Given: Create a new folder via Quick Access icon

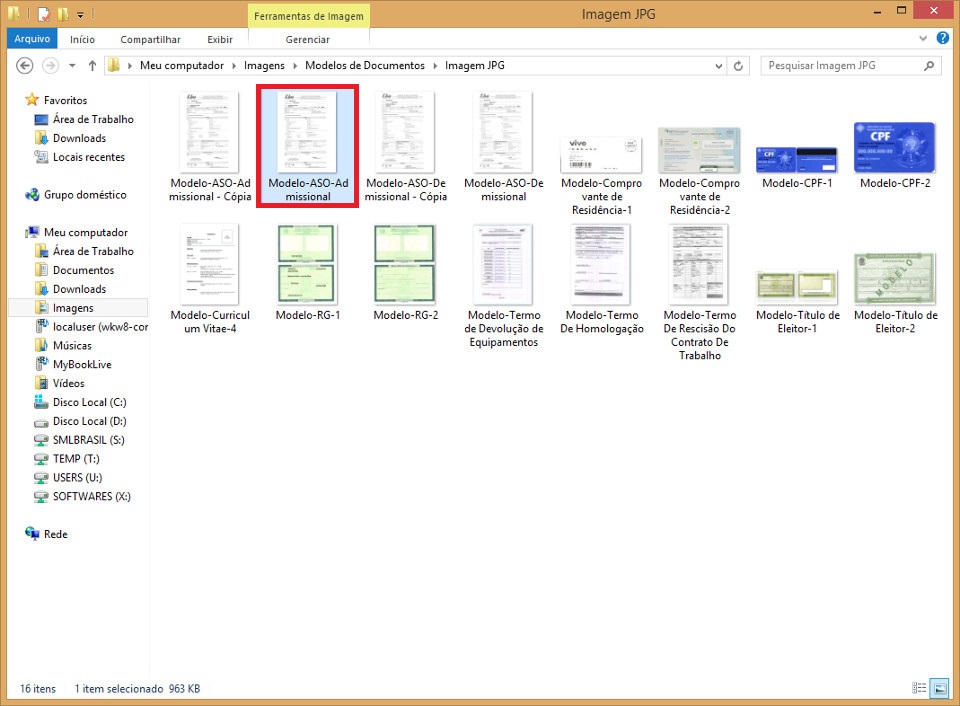Looking at the screenshot, I should (63, 13).
